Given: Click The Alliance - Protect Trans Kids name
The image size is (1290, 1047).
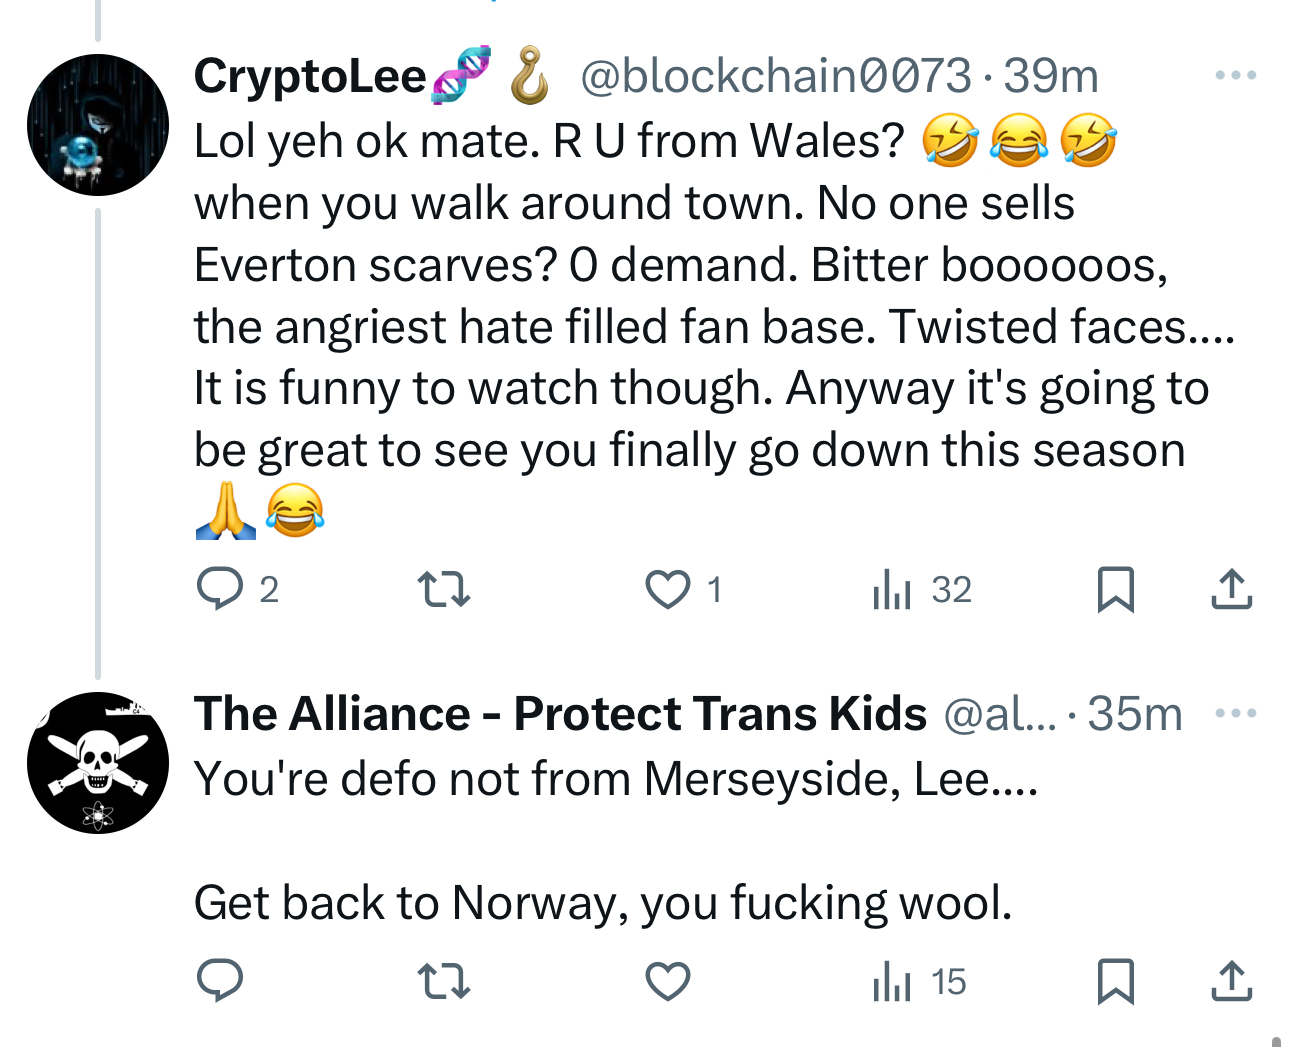Looking at the screenshot, I should (560, 714).
